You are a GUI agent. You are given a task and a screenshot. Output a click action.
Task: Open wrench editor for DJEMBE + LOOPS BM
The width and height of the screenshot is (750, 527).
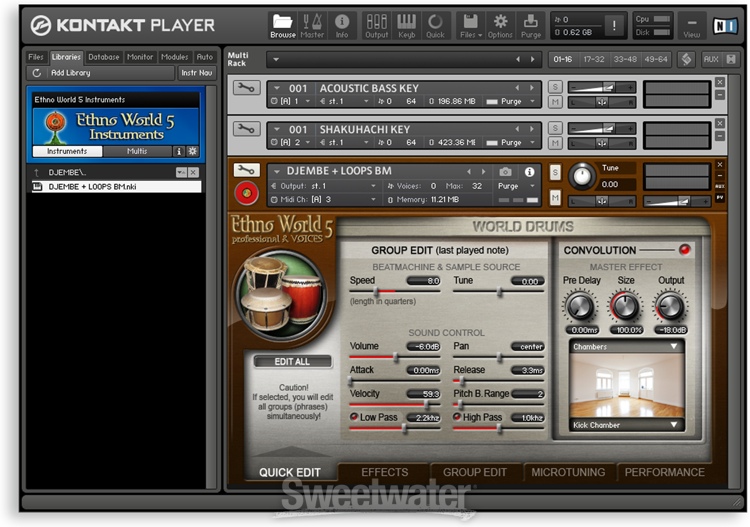pyautogui.click(x=246, y=170)
